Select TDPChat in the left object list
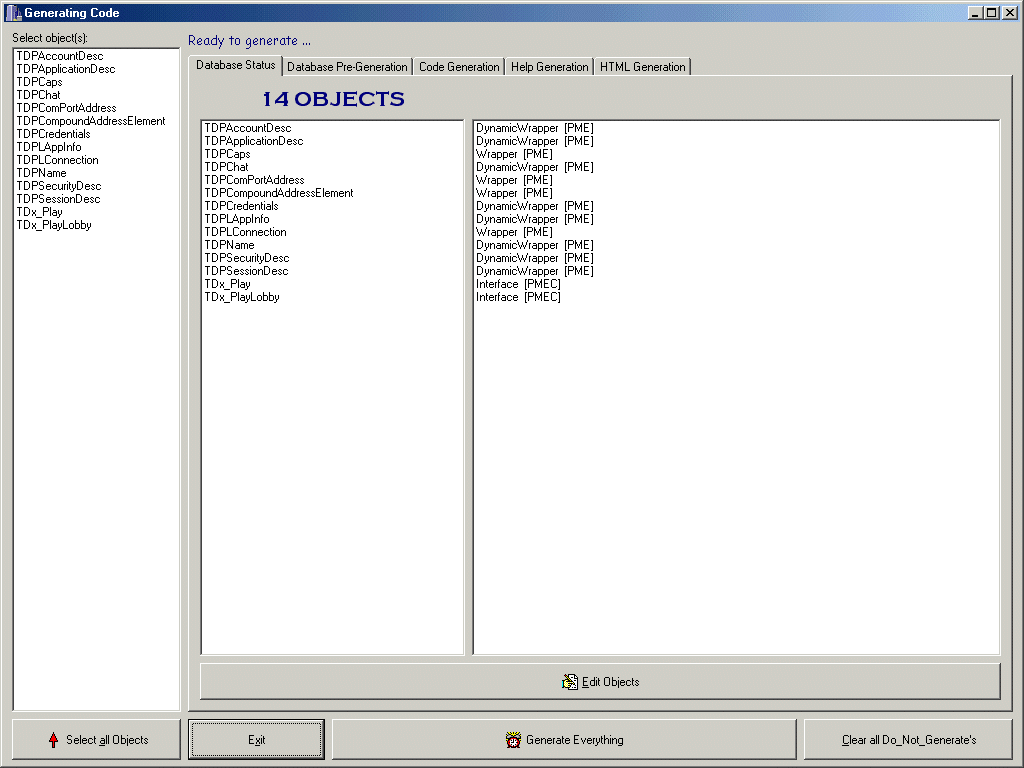Viewport: 1024px width, 768px height. [x=38, y=95]
